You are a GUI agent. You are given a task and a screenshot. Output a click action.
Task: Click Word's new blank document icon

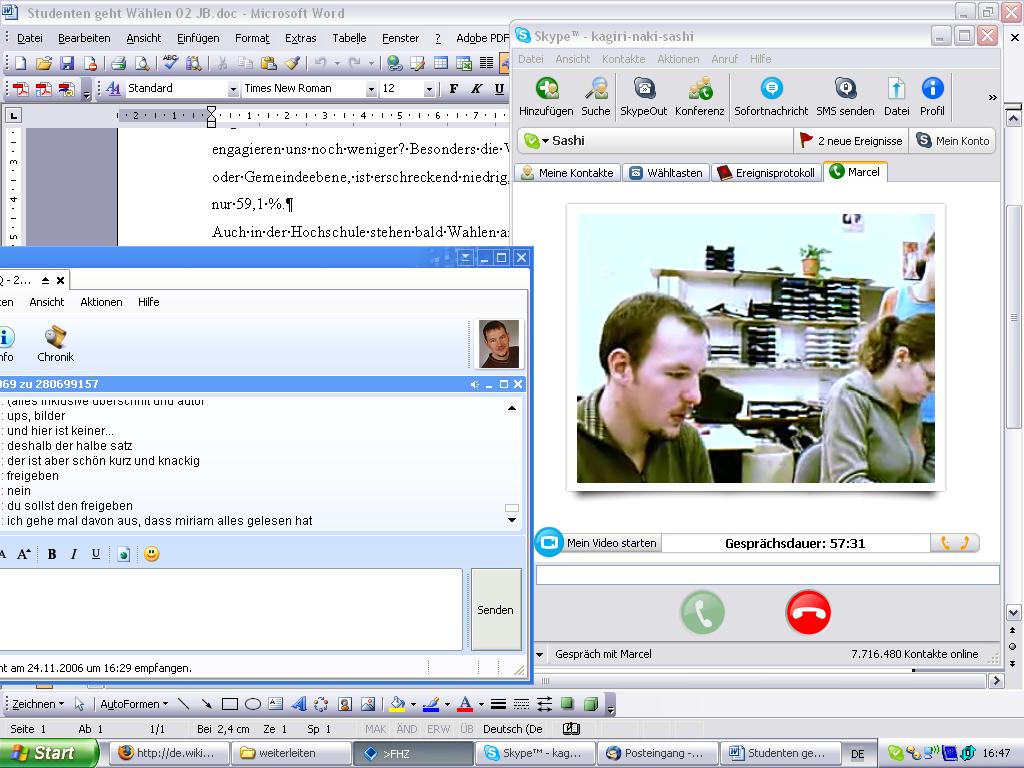(20, 63)
